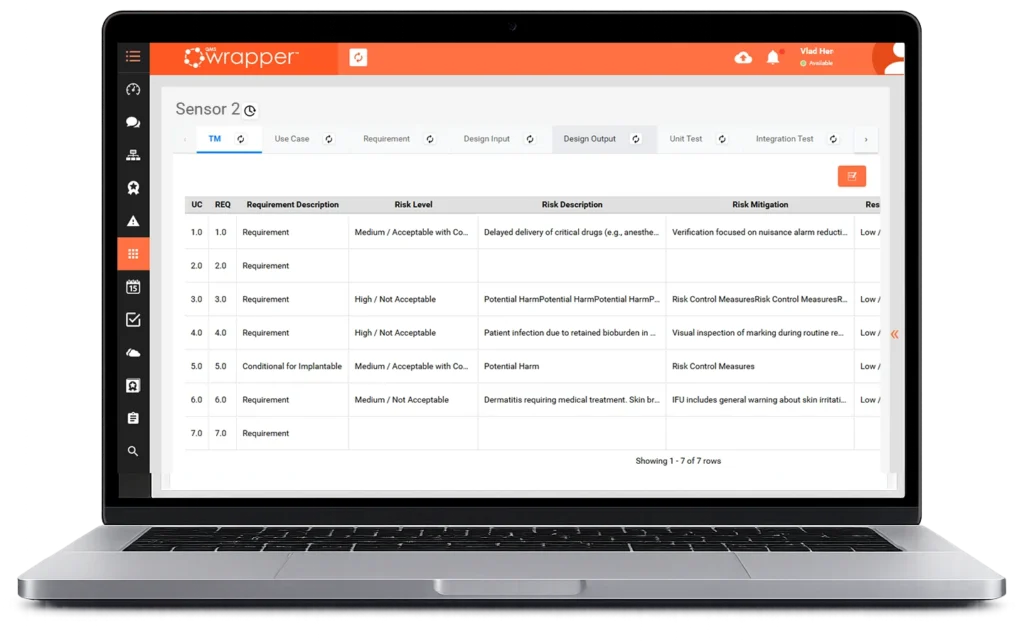
Task: Select the tasks checklist icon in sidebar
Action: (133, 320)
